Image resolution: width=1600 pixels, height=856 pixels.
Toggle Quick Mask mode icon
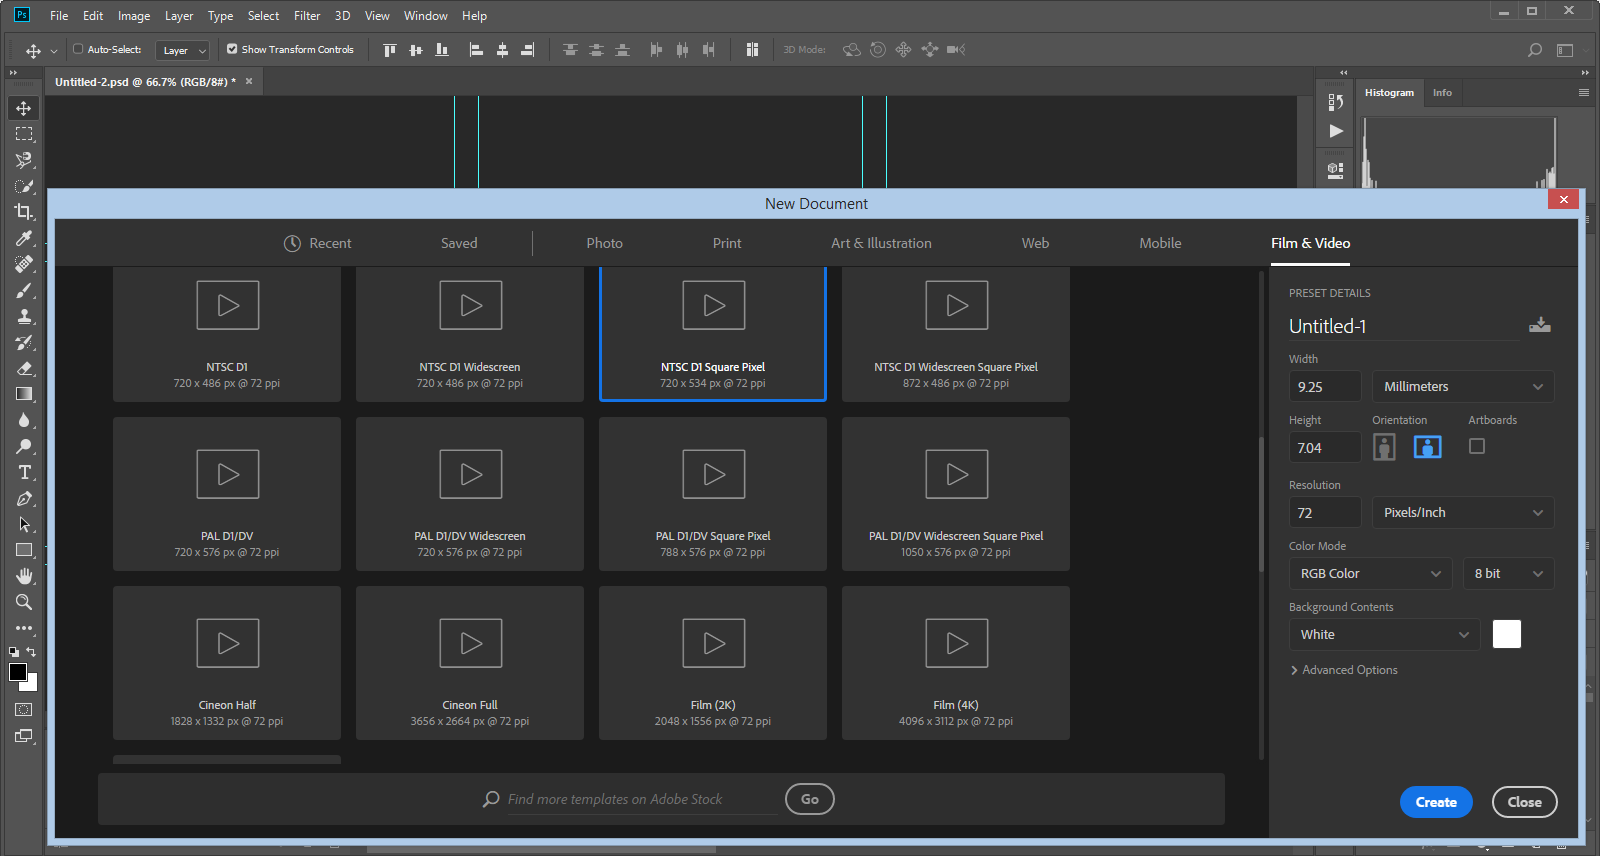[23, 710]
